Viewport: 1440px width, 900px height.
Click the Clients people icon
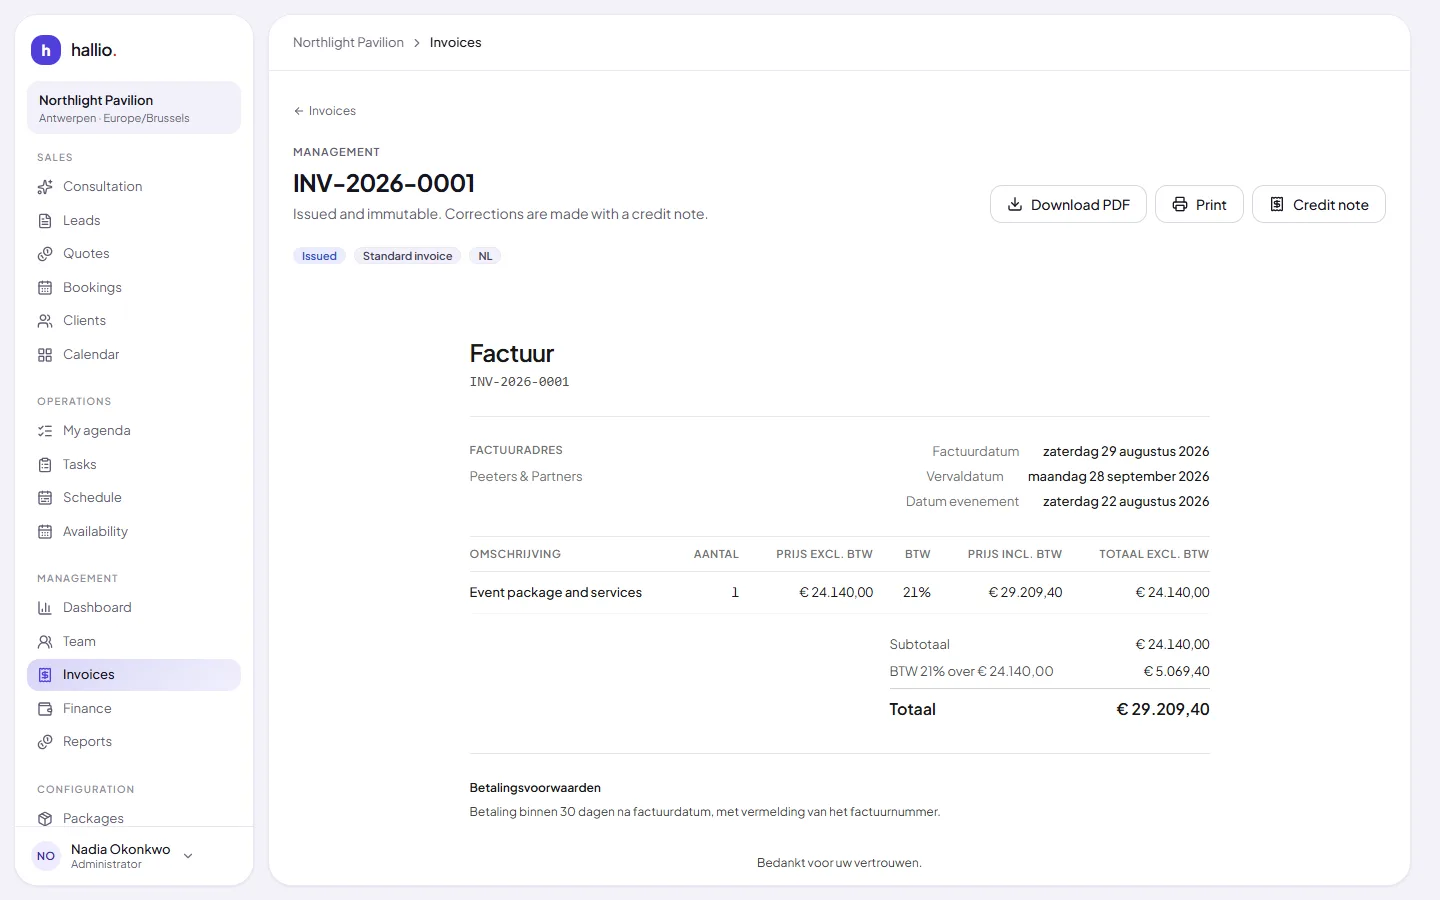(45, 321)
